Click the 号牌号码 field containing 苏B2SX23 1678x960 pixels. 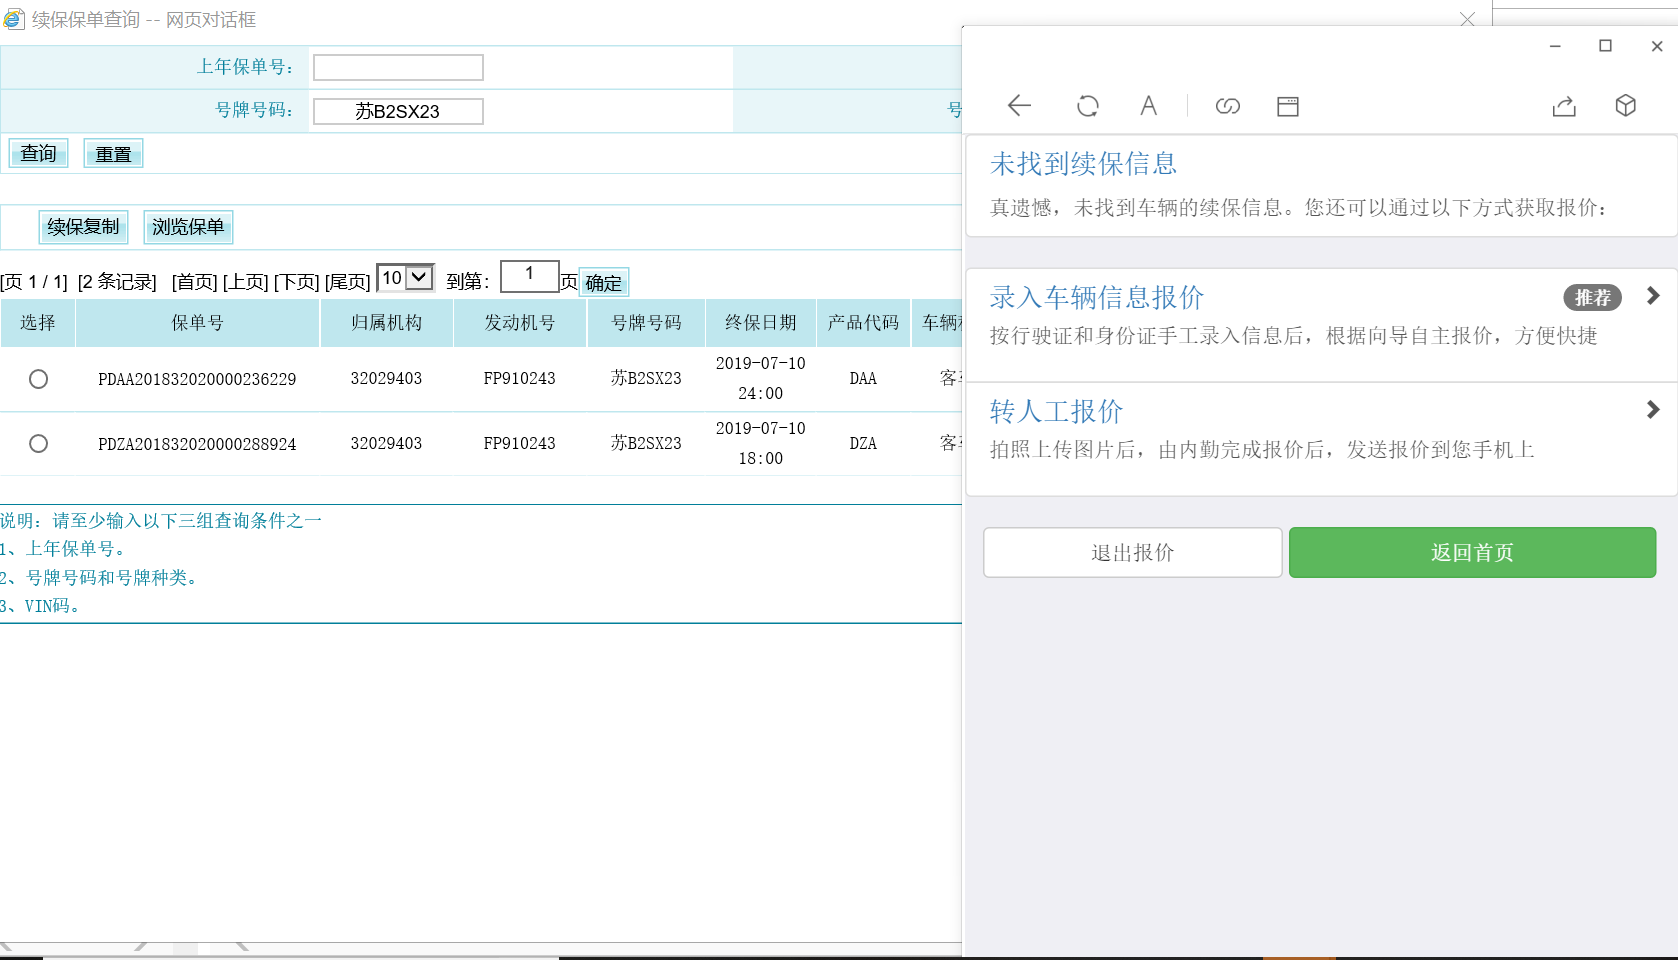pos(398,111)
